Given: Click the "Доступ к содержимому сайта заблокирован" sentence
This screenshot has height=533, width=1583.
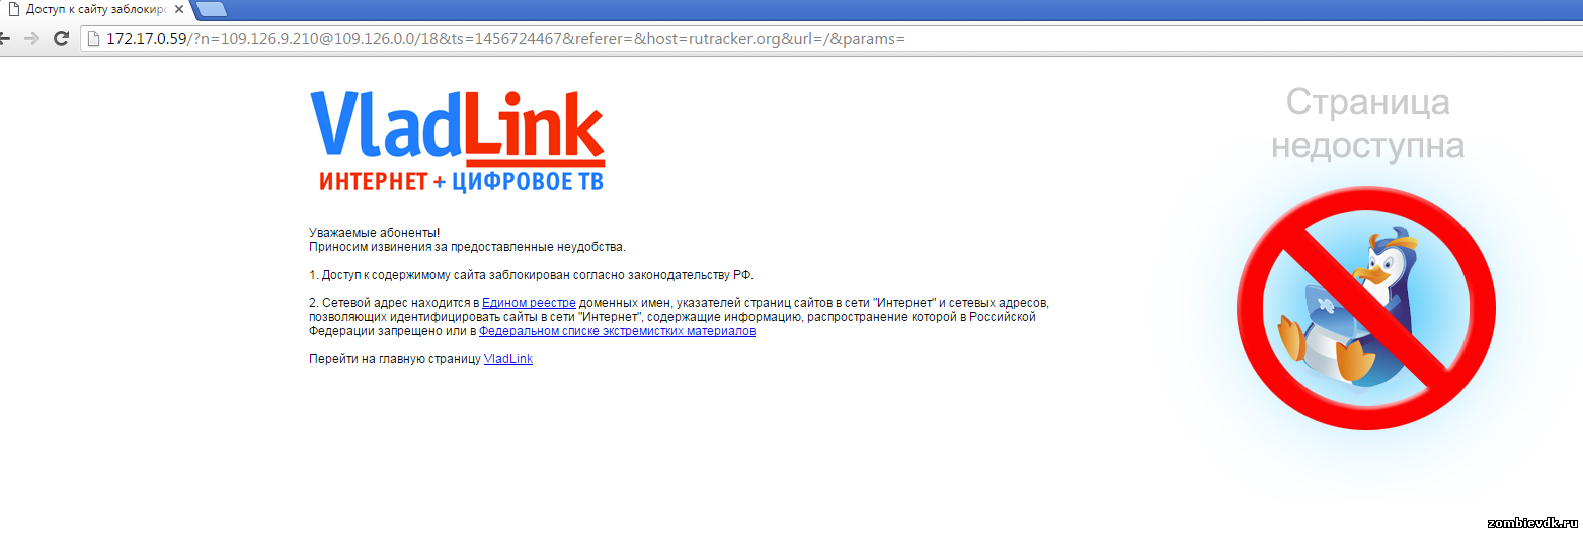Looking at the screenshot, I should point(531,275).
